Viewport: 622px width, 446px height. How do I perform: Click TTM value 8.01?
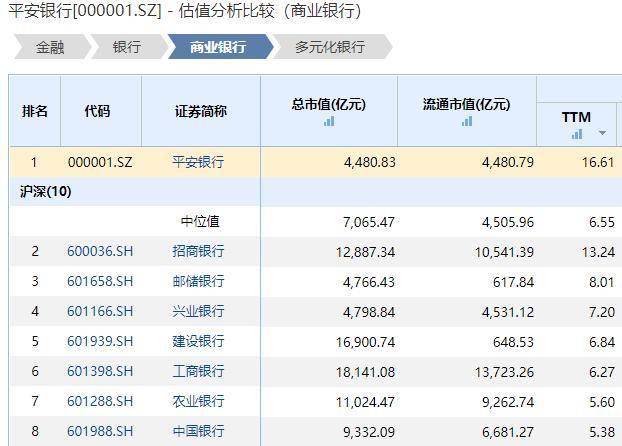(602, 282)
